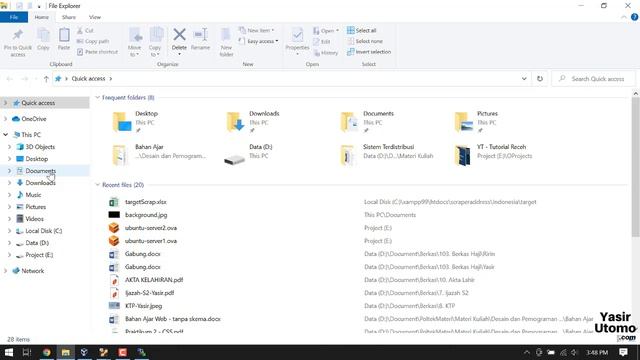Collapse the Frequent folders section
The width and height of the screenshot is (640, 360).
tap(98, 98)
